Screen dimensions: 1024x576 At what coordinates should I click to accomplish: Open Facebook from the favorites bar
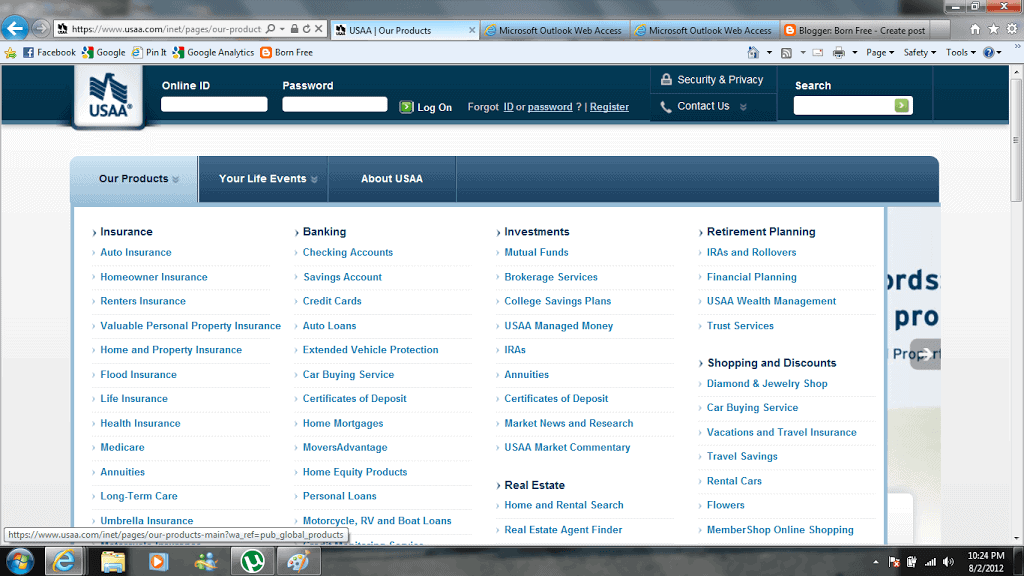pyautogui.click(x=49, y=52)
